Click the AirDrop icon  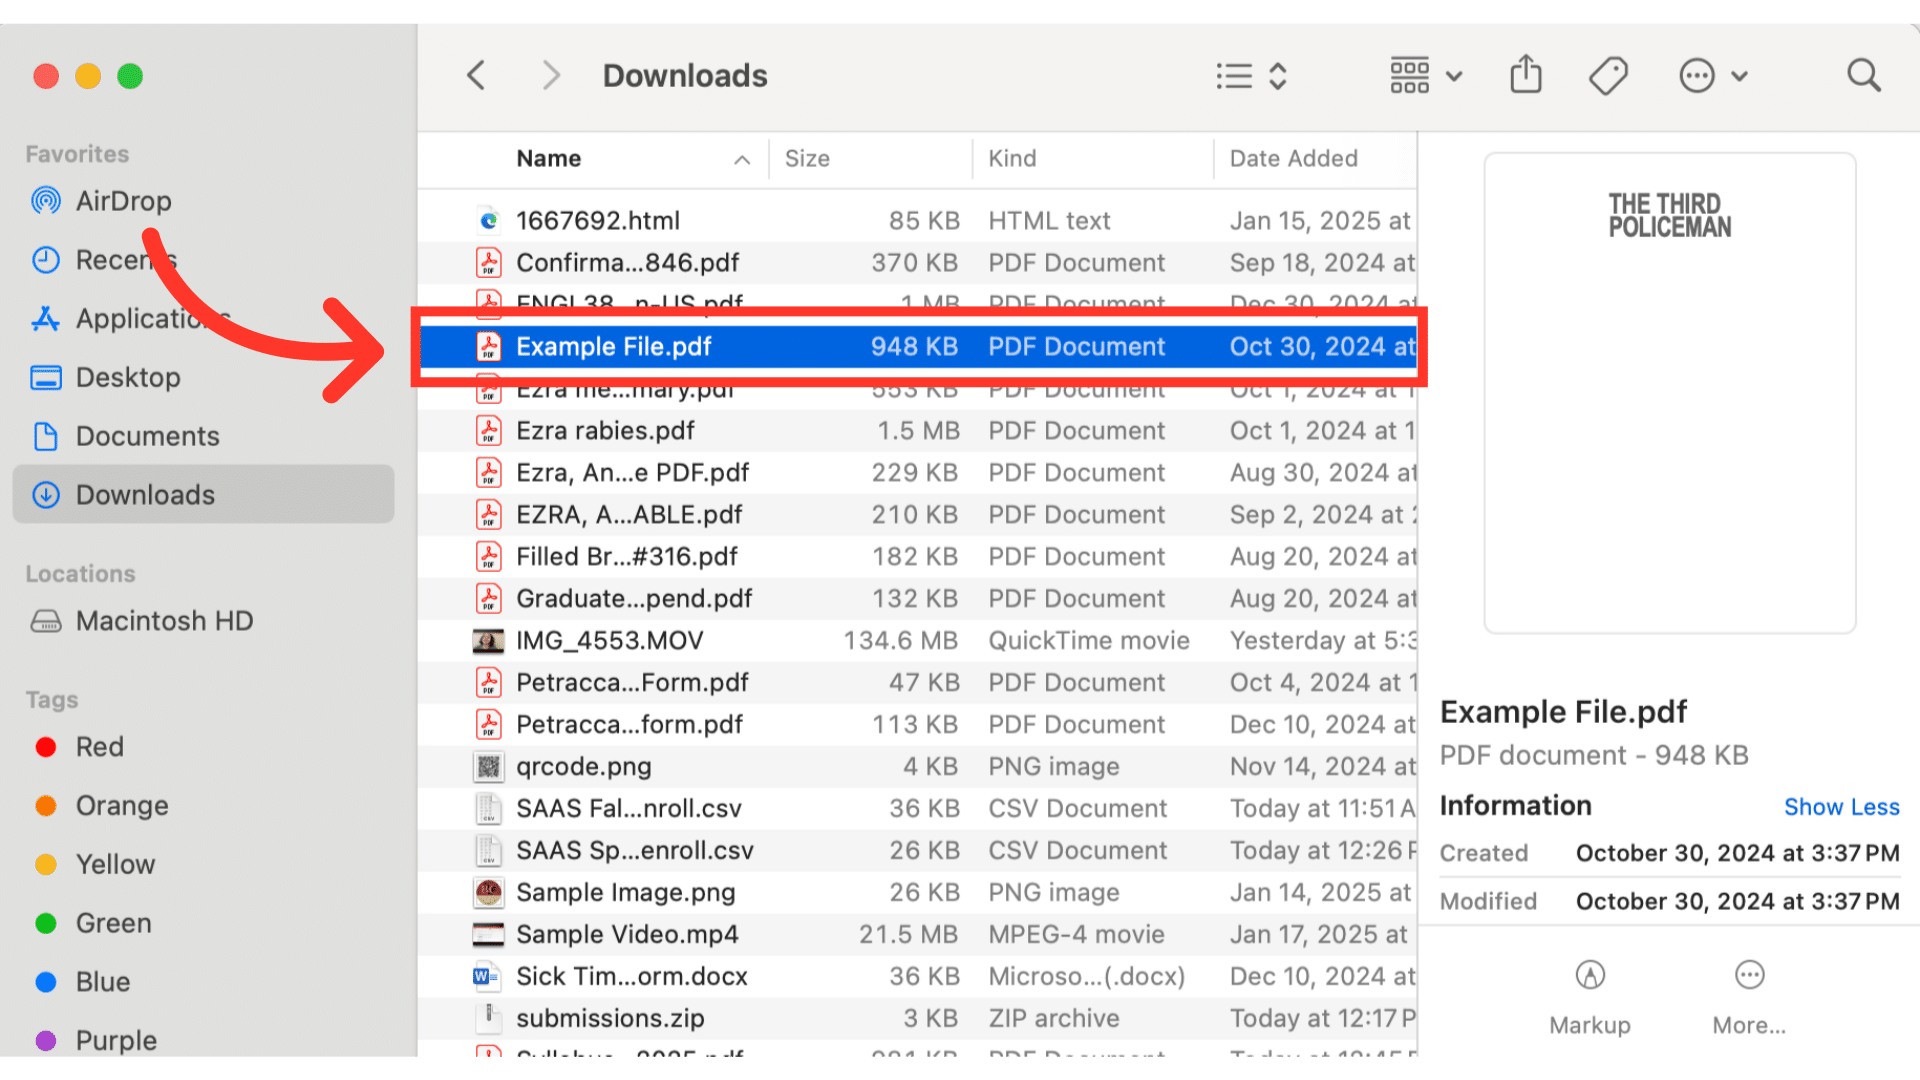(46, 201)
